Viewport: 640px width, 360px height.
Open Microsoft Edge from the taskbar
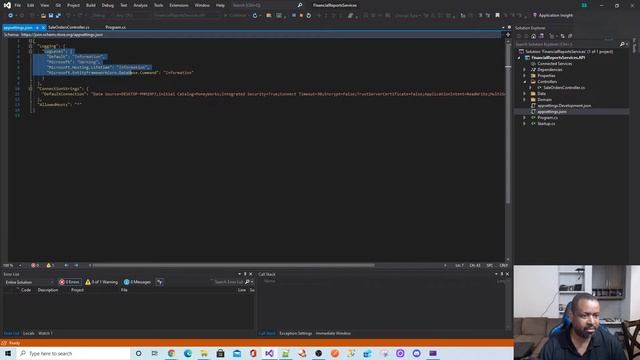coord(188,353)
